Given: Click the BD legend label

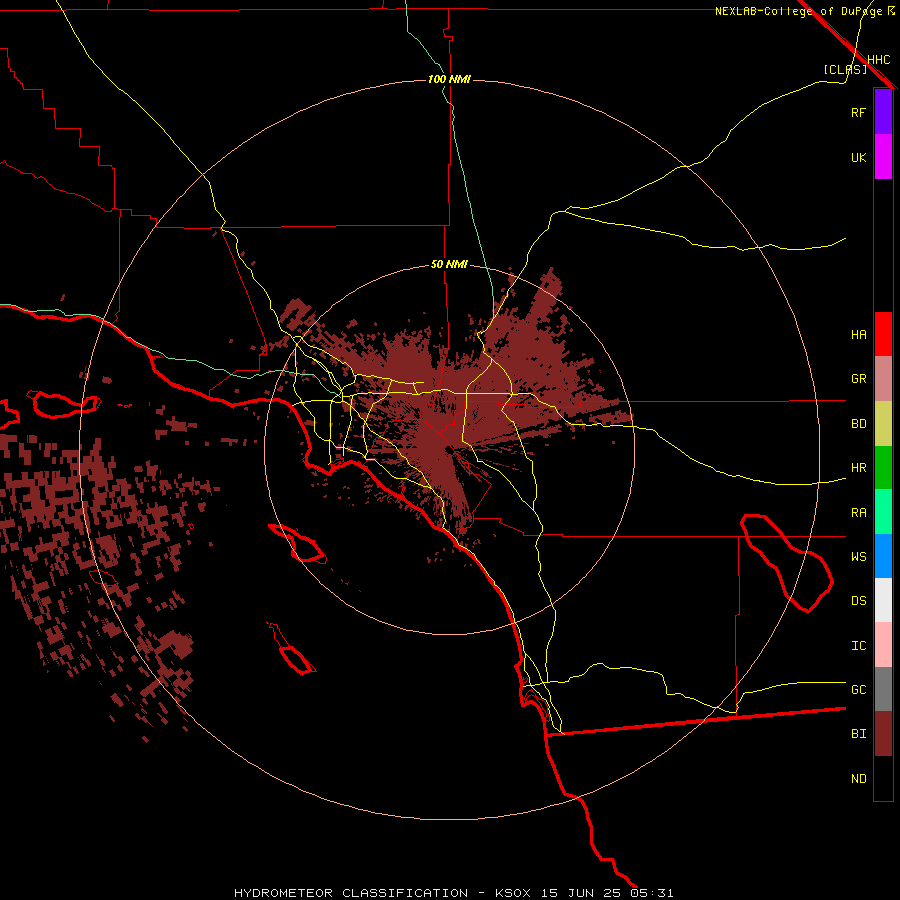Looking at the screenshot, I should 858,424.
